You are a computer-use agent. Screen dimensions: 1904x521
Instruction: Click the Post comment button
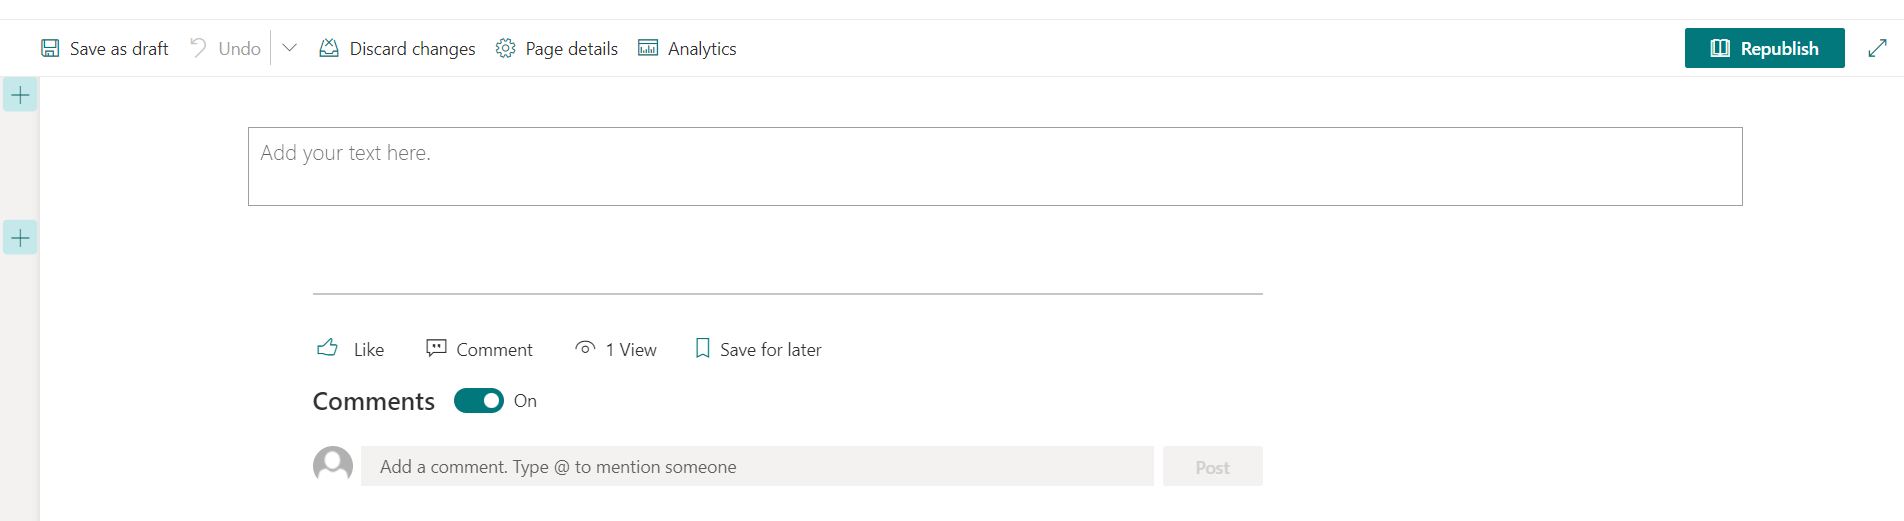coord(1213,466)
